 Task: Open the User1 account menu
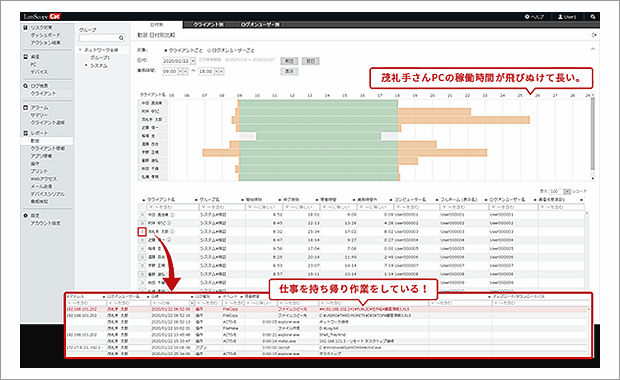click(x=567, y=17)
